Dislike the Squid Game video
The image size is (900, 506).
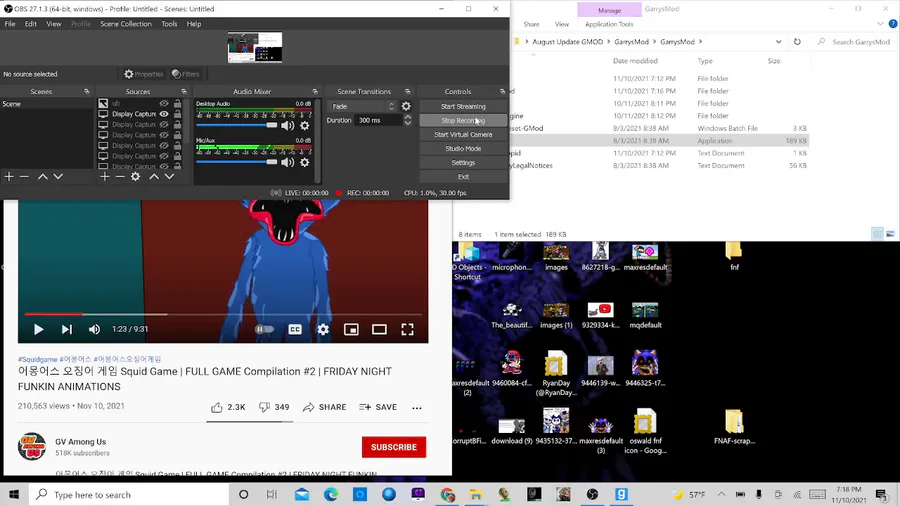(x=274, y=407)
